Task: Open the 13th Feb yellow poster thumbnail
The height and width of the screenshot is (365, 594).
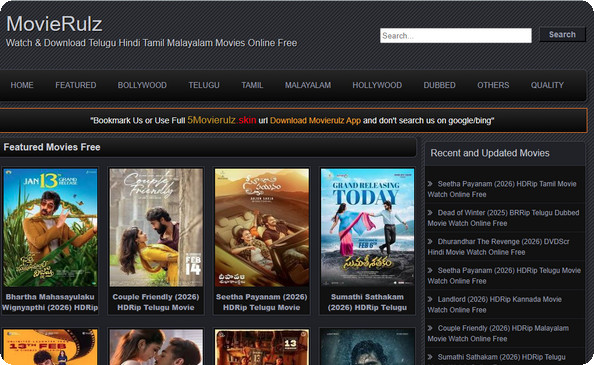Action: pos(50,347)
